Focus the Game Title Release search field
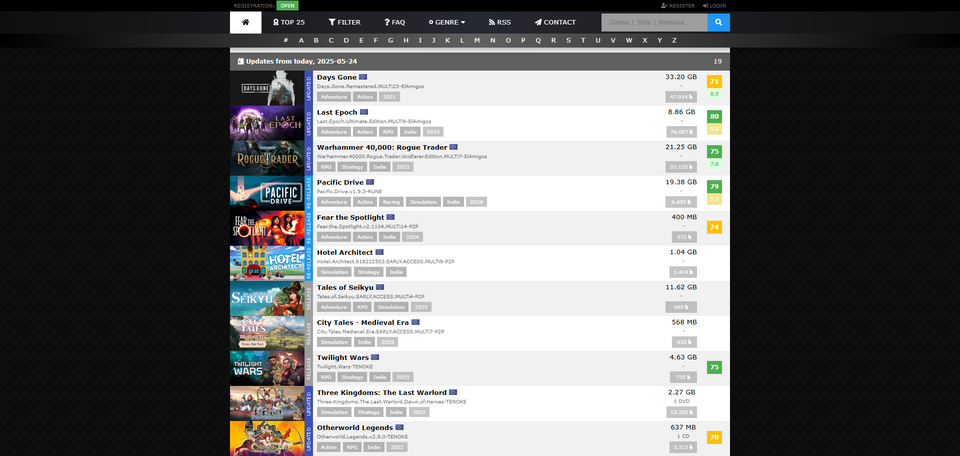960x456 pixels. 654,23
